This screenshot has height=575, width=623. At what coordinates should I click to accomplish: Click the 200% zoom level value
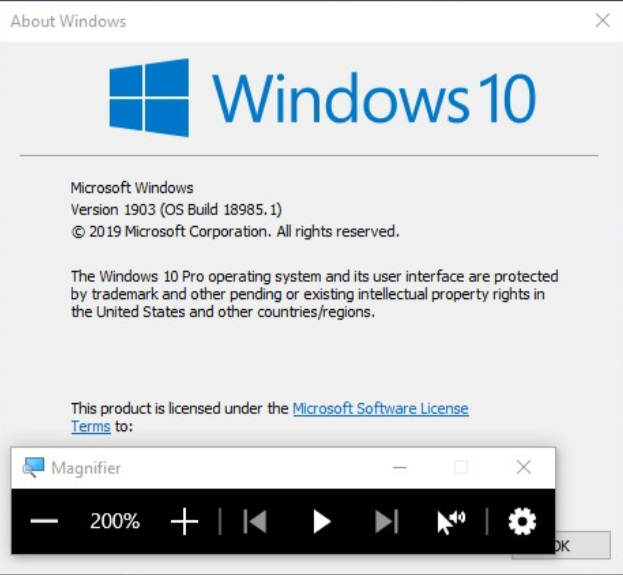click(x=115, y=521)
